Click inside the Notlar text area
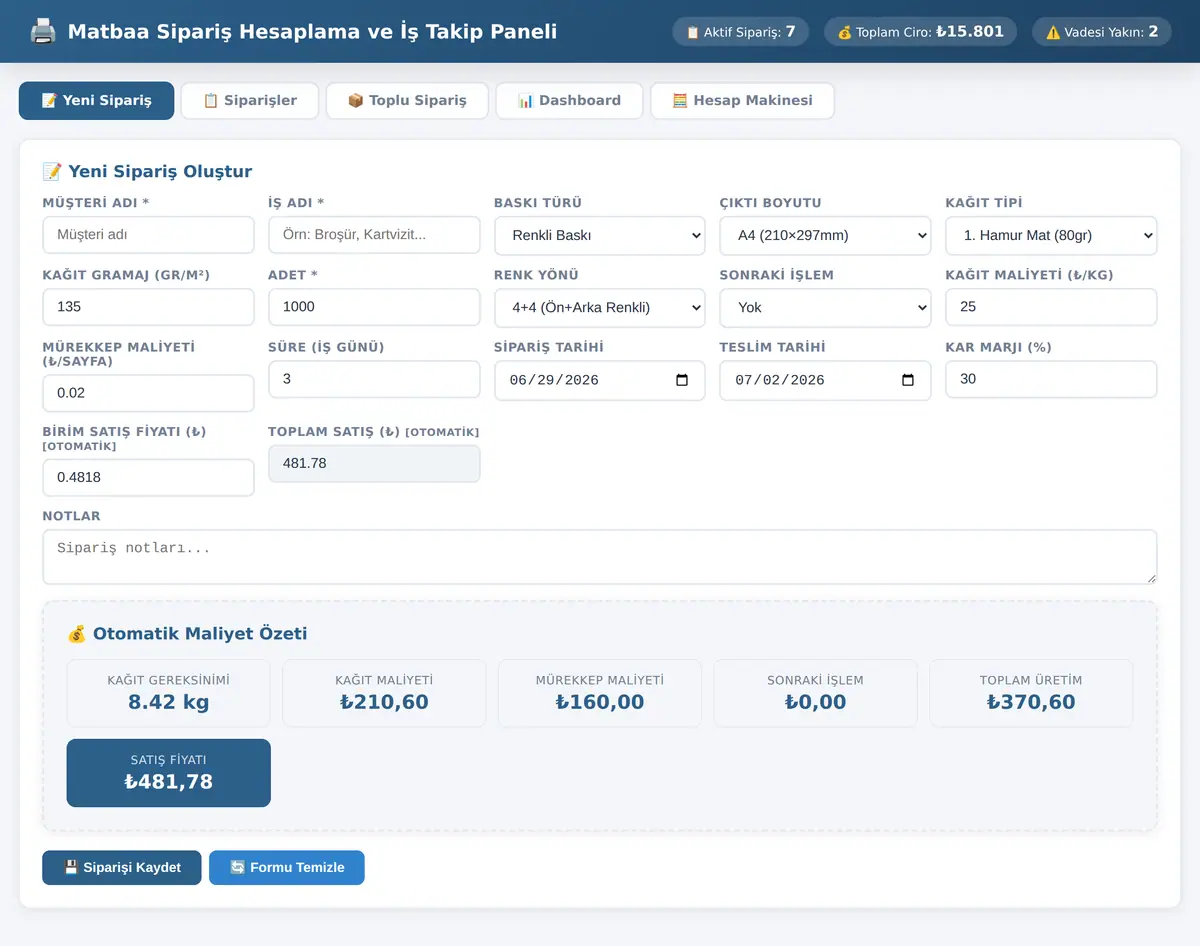This screenshot has height=946, width=1200. point(600,557)
